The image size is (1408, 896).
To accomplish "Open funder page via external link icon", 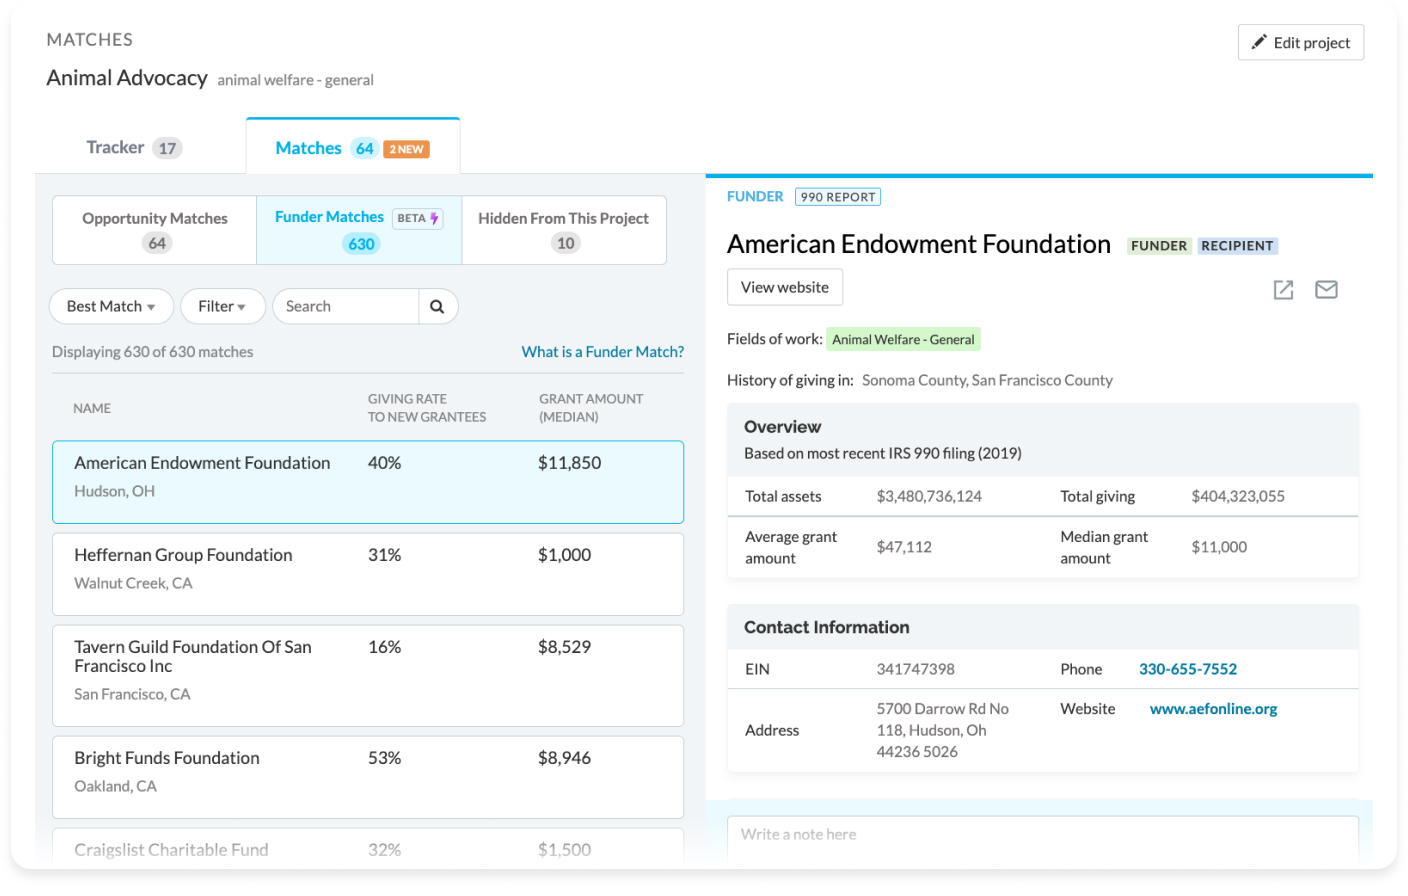I will 1283,289.
